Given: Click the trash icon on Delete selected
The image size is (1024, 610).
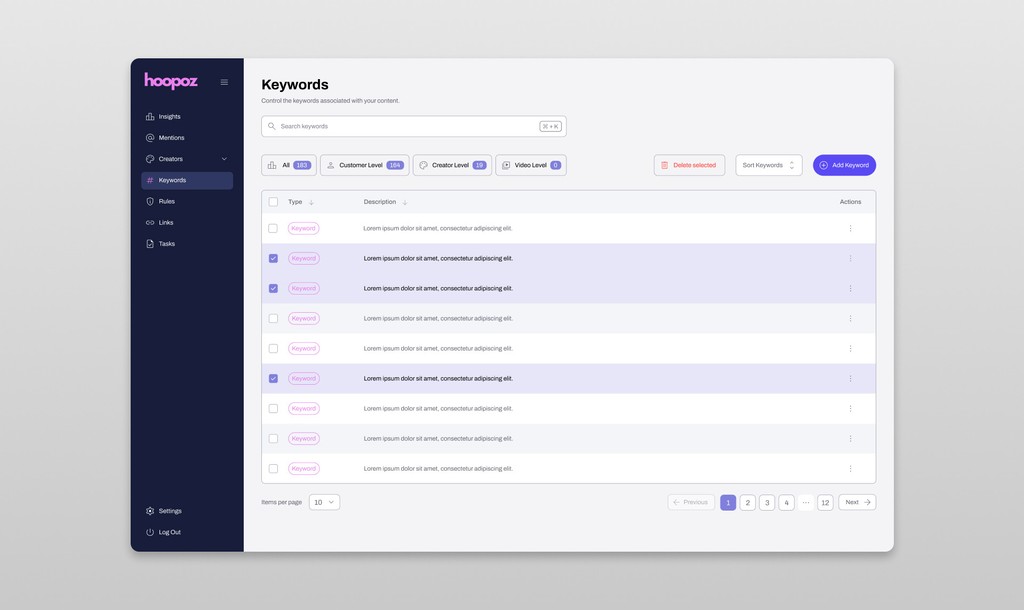Looking at the screenshot, I should pos(663,164).
